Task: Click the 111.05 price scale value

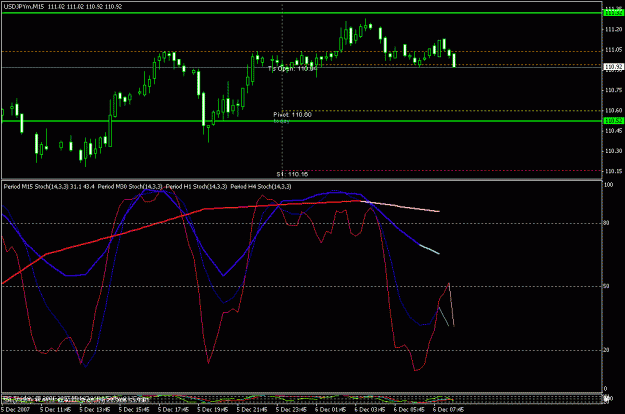Action: (x=613, y=50)
